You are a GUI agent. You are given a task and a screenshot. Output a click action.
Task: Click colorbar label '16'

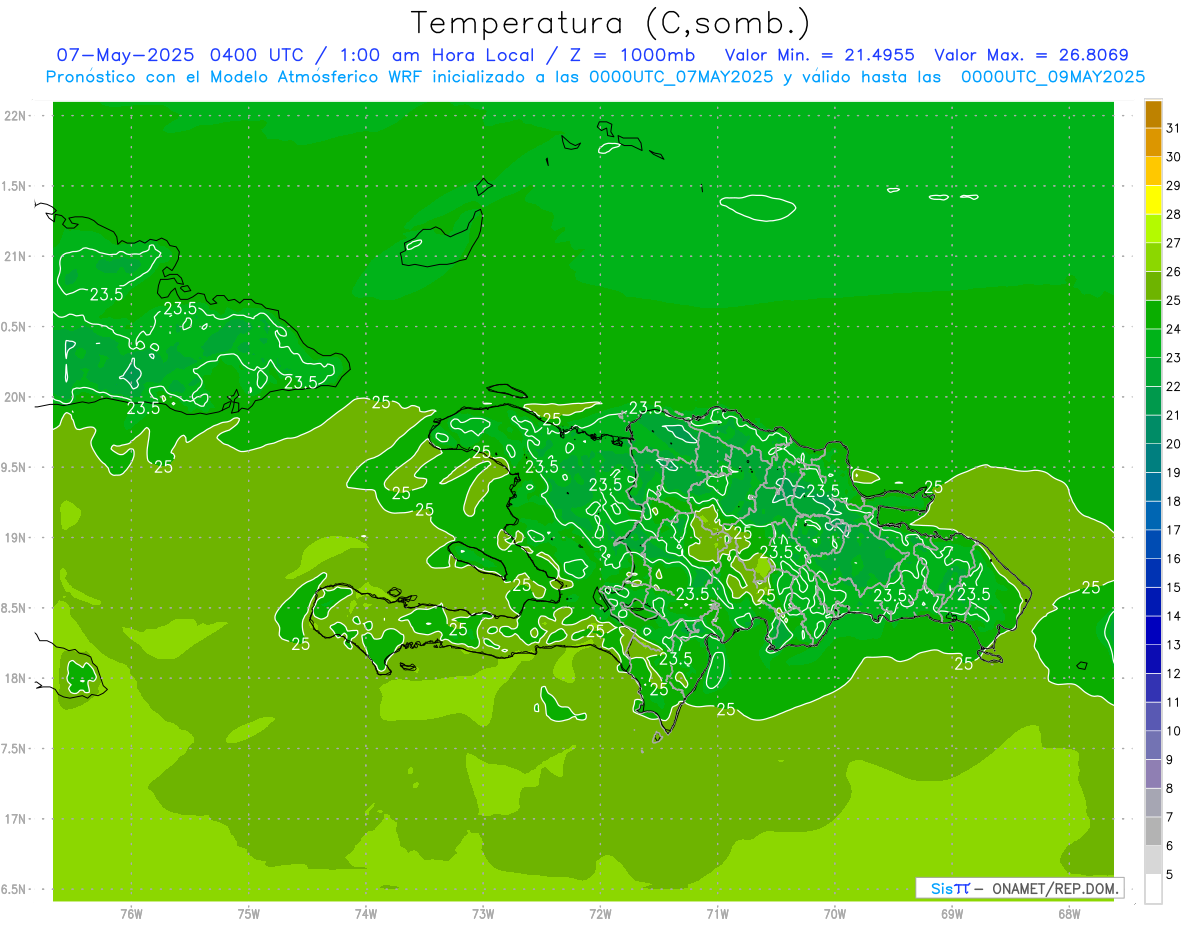pos(1173,559)
